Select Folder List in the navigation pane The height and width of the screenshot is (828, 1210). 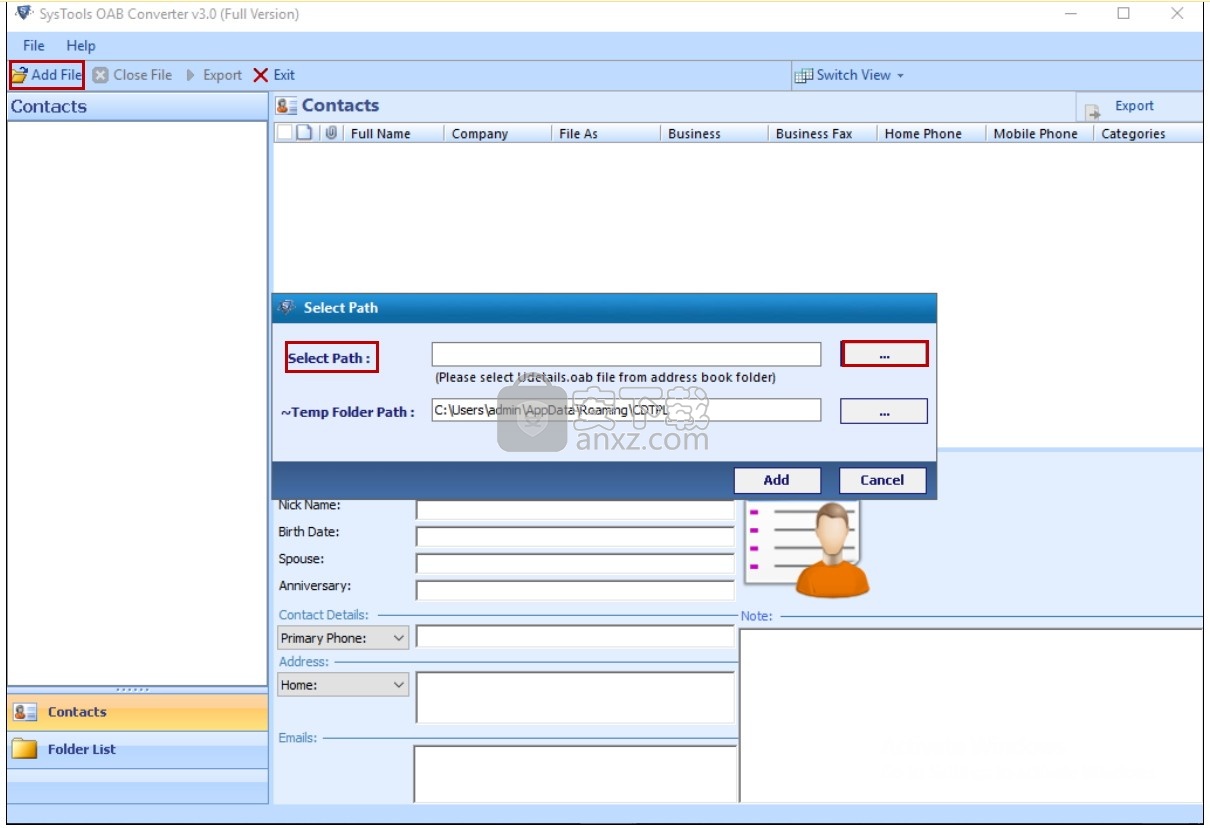click(137, 749)
